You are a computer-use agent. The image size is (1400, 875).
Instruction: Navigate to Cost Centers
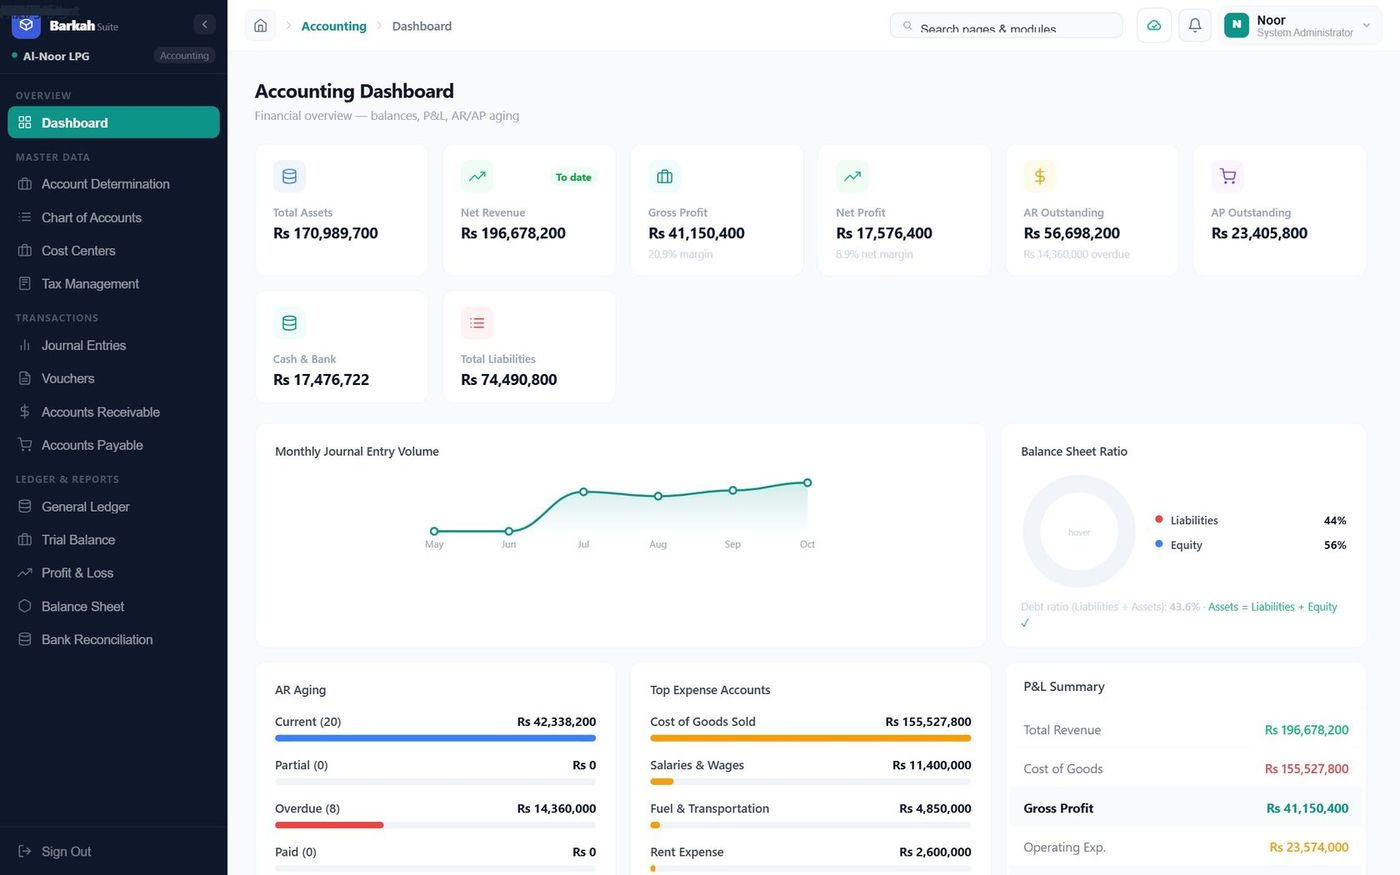113,250
